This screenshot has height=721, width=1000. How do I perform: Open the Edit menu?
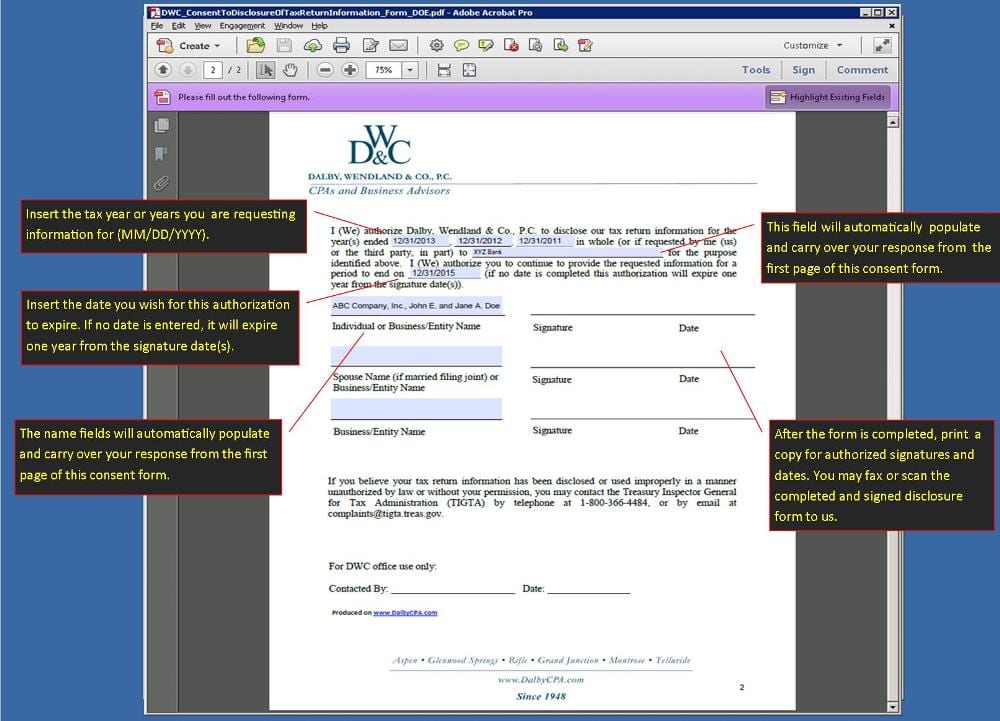(x=179, y=26)
